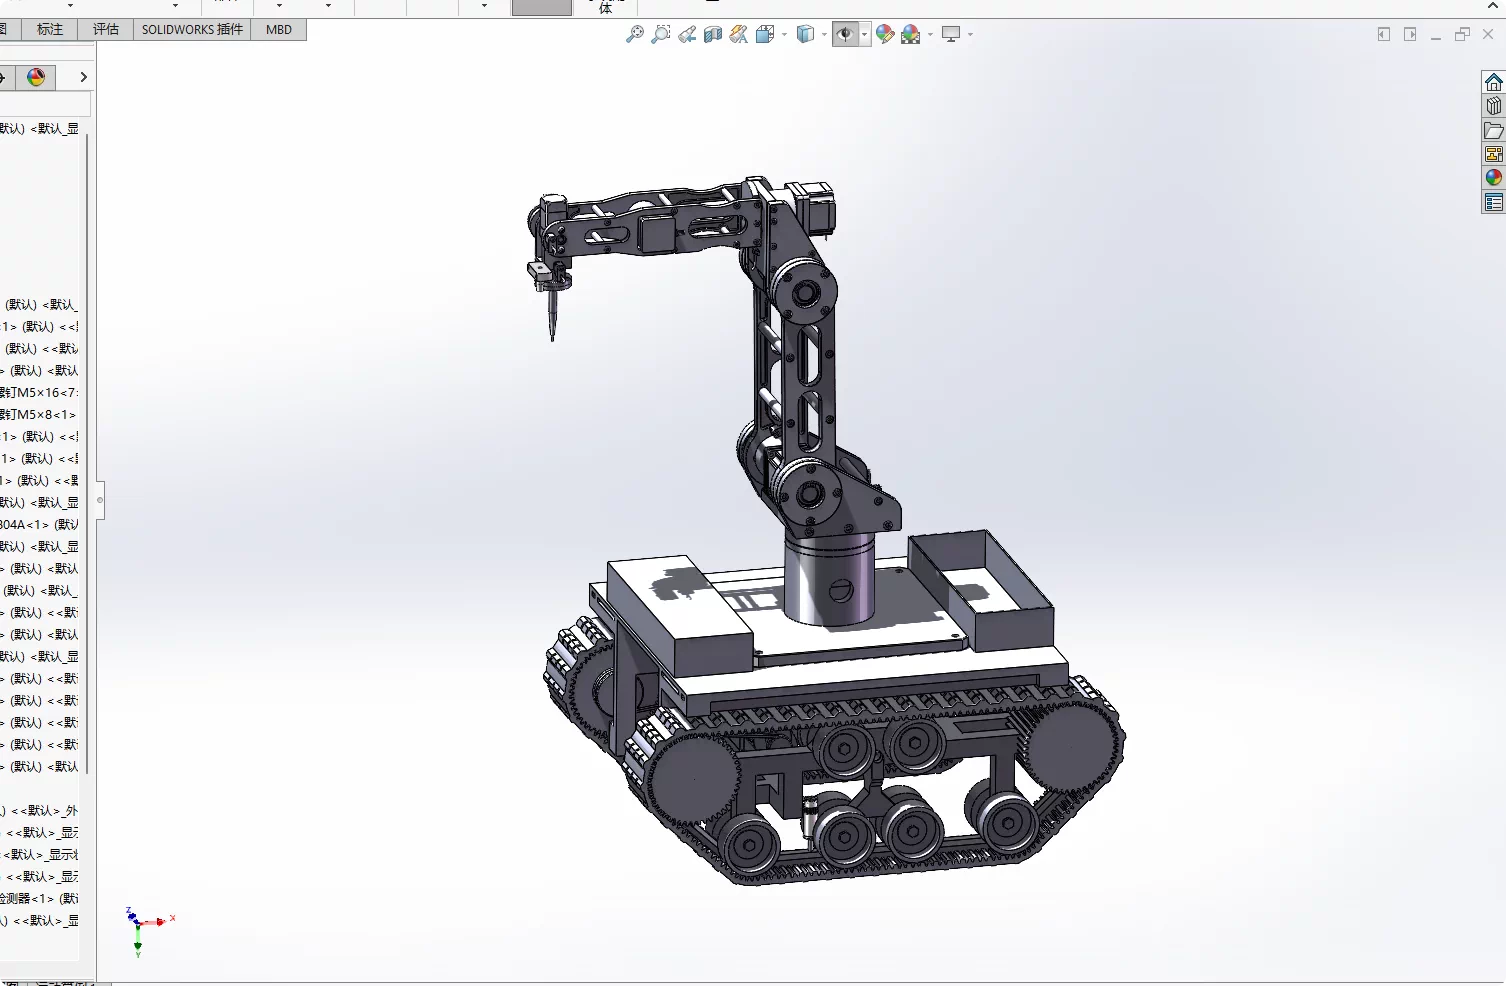Open the MBD ribbon tab
The height and width of the screenshot is (986, 1506).
279,29
